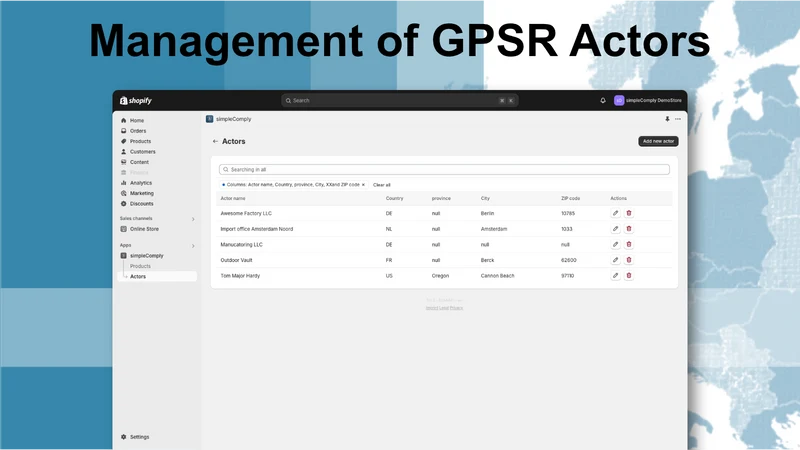Click the City column header
Viewport: 800px width, 450px height.
tap(485, 198)
